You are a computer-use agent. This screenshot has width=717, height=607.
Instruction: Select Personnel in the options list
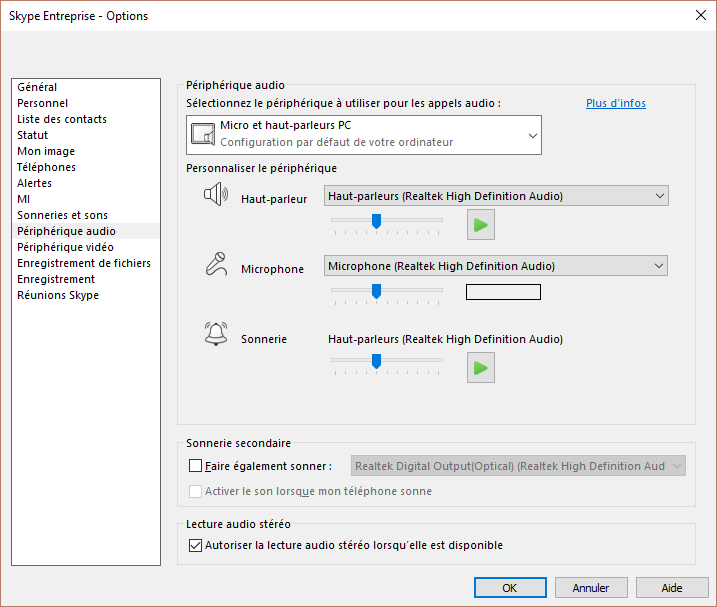coord(86,103)
